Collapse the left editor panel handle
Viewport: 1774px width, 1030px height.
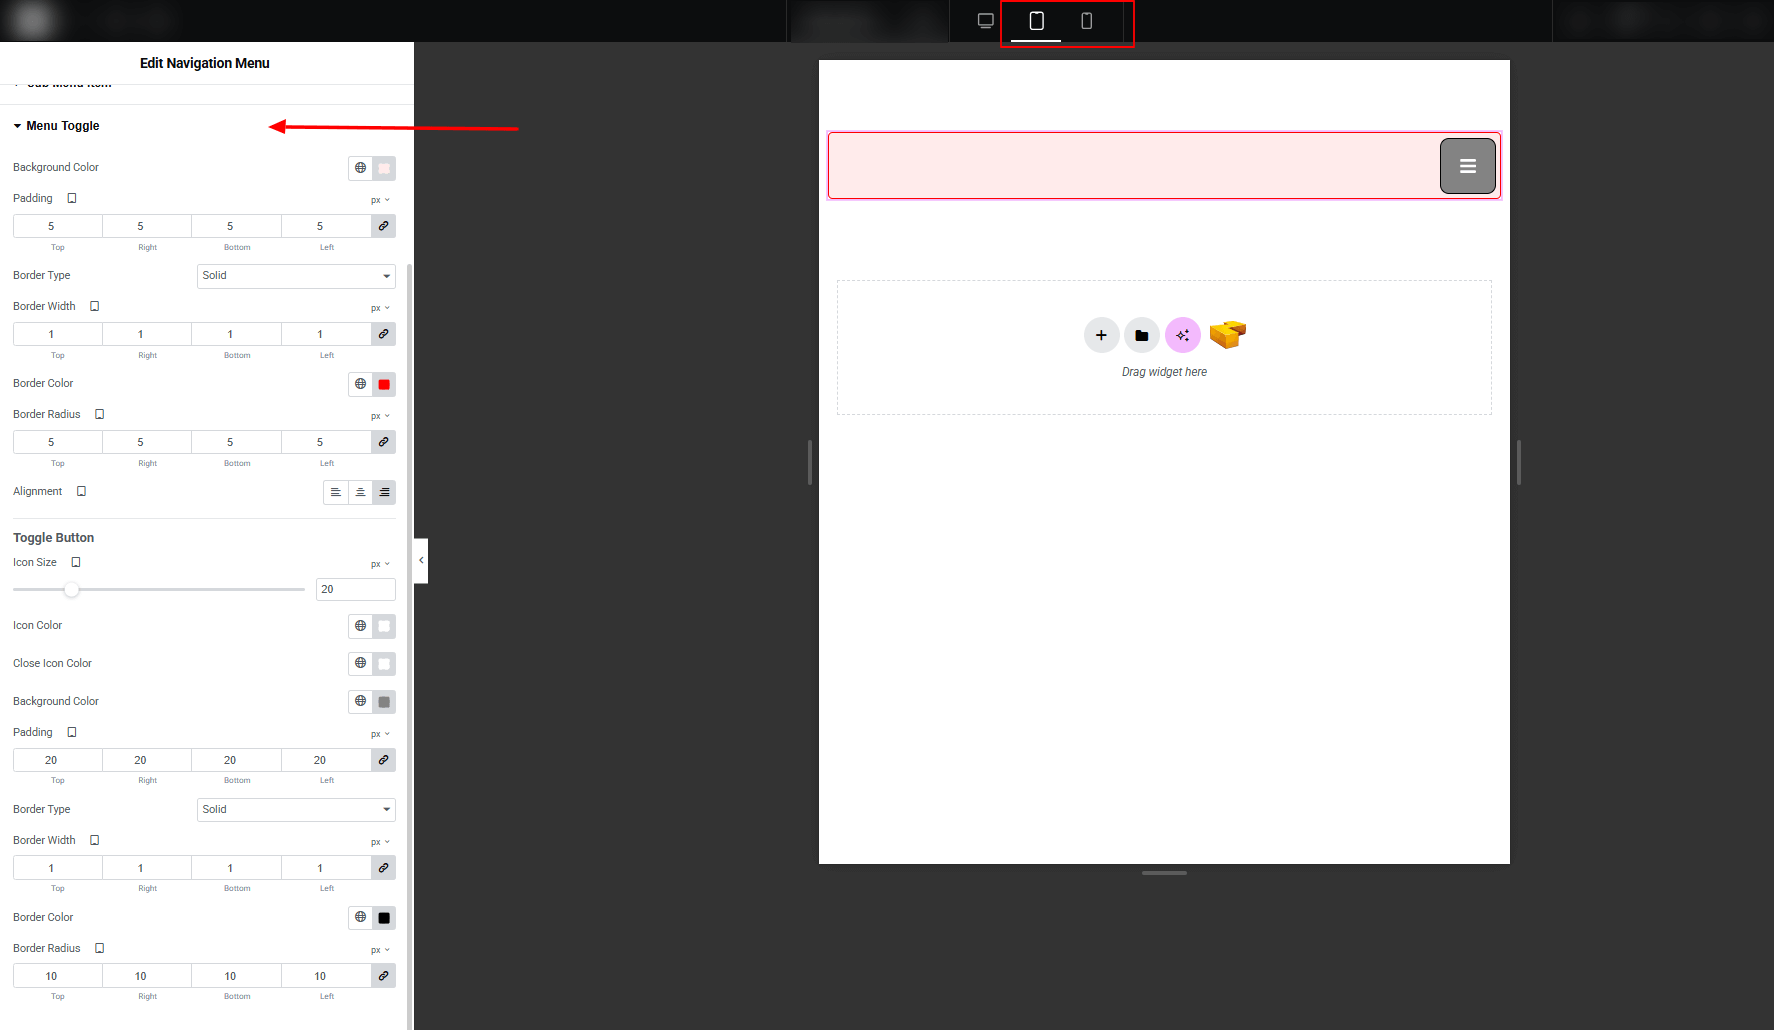pyautogui.click(x=421, y=560)
